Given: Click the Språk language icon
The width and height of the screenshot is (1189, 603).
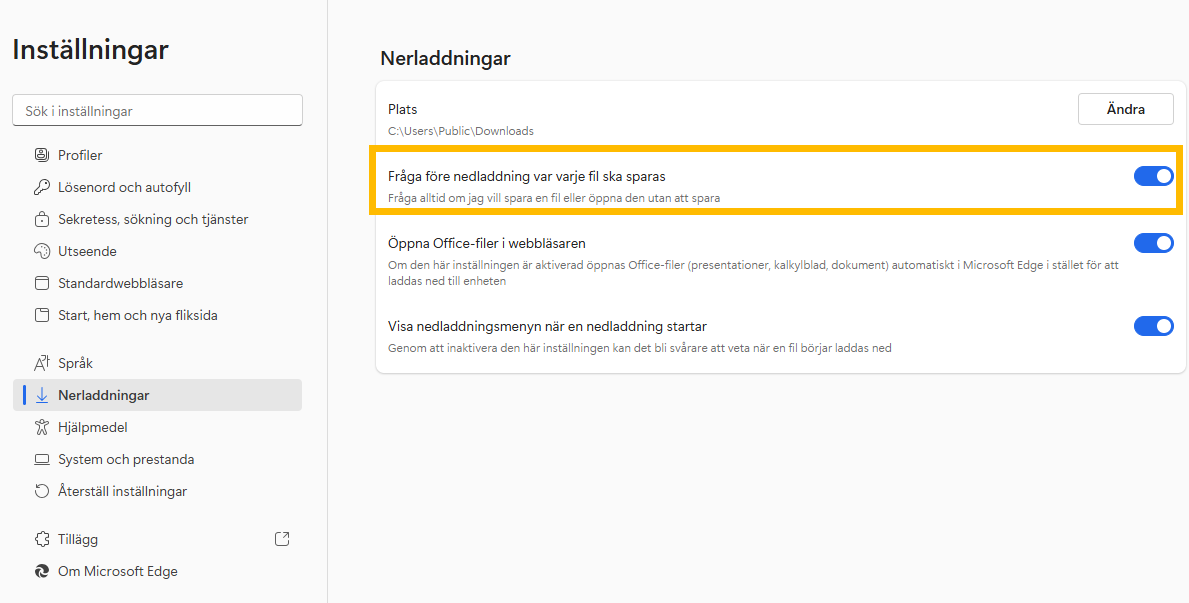Looking at the screenshot, I should pos(42,363).
